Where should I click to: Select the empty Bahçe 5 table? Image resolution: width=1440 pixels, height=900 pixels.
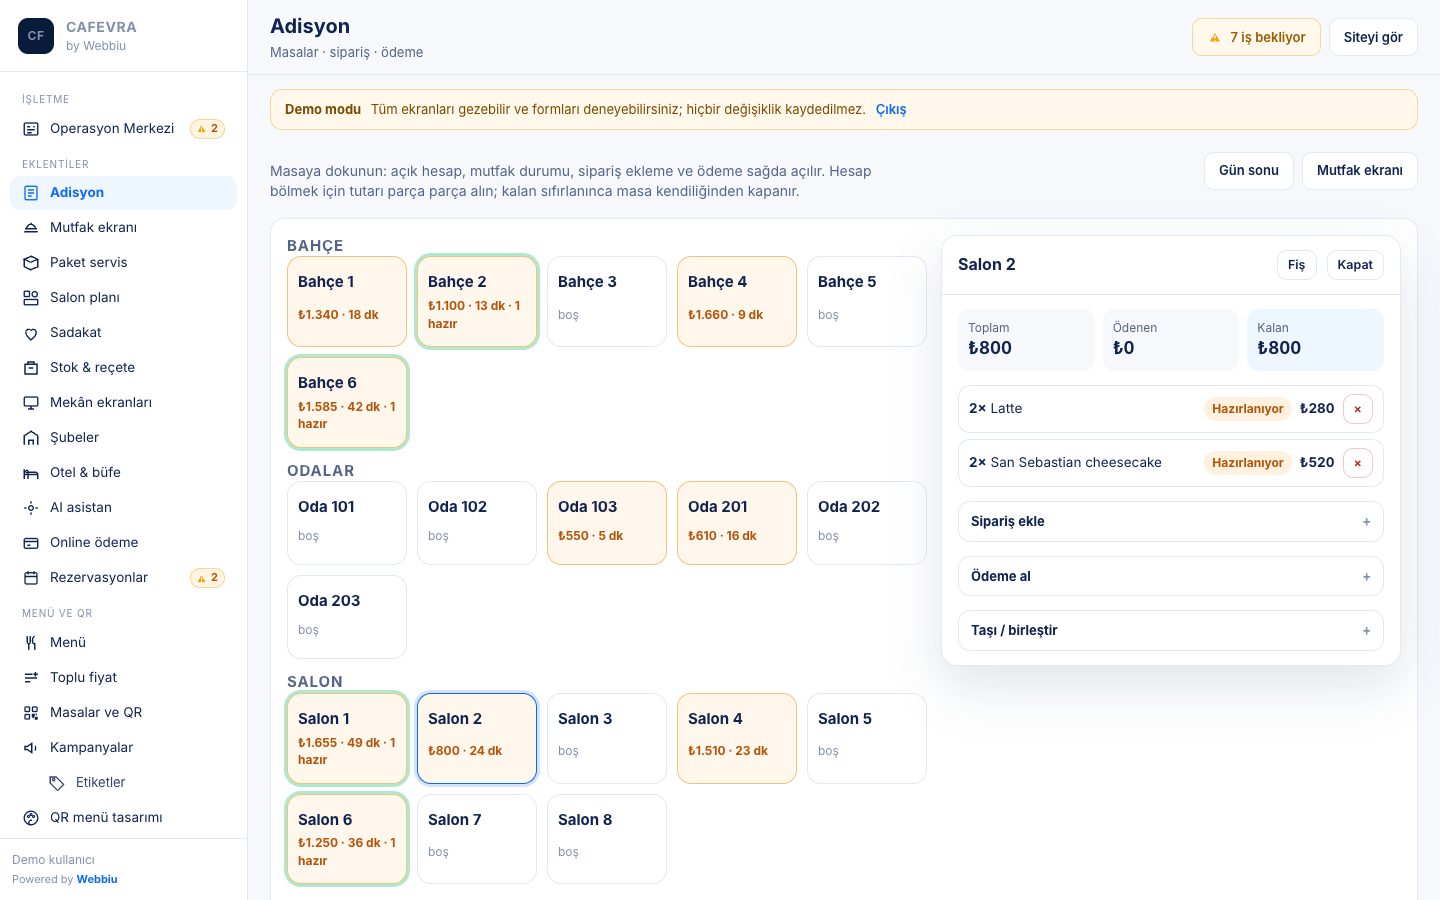click(867, 301)
